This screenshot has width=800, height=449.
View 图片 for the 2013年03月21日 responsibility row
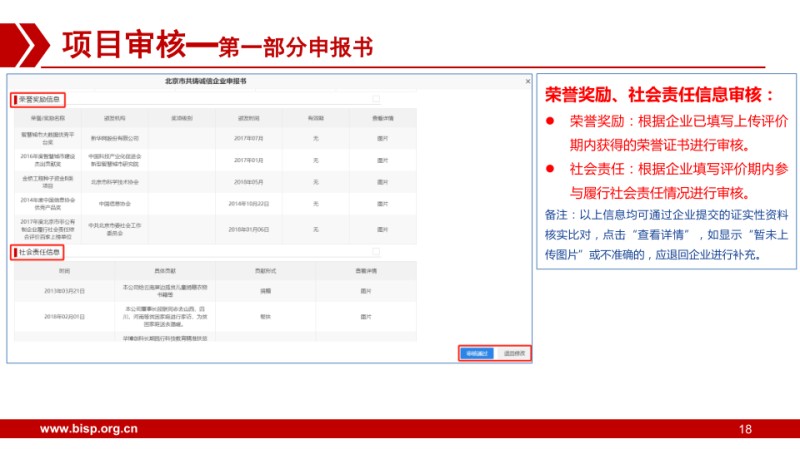click(366, 291)
